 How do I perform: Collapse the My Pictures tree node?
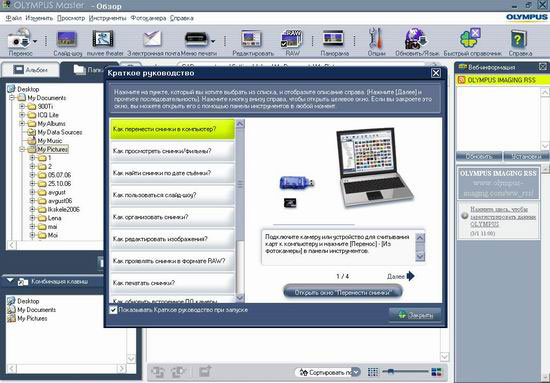pyautogui.click(x=22, y=149)
